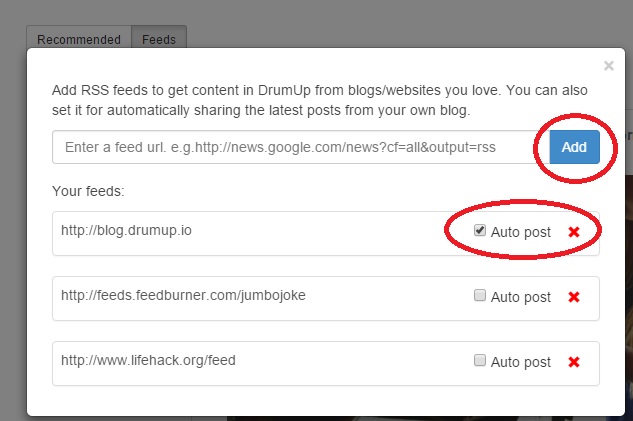Close the RSS feeds dialog
This screenshot has height=421, width=633.
click(609, 65)
